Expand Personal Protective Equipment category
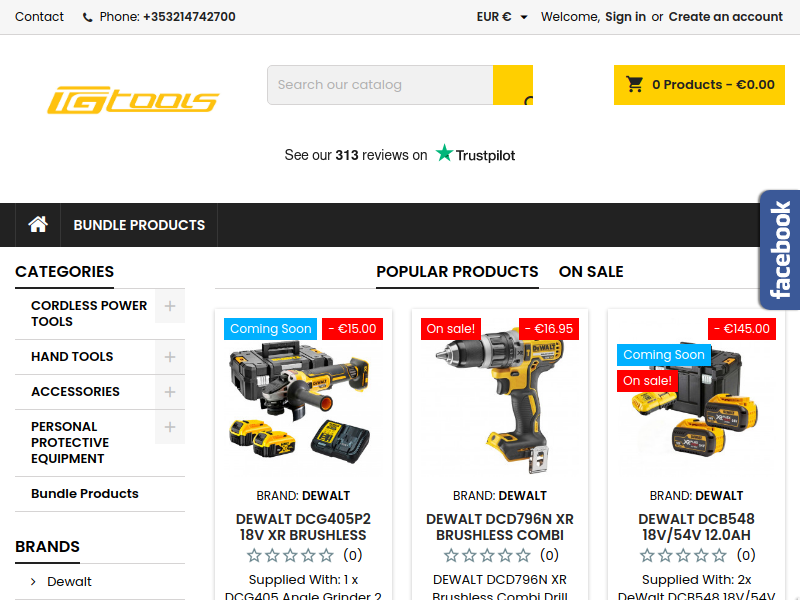Image resolution: width=800 pixels, height=600 pixels. click(170, 427)
